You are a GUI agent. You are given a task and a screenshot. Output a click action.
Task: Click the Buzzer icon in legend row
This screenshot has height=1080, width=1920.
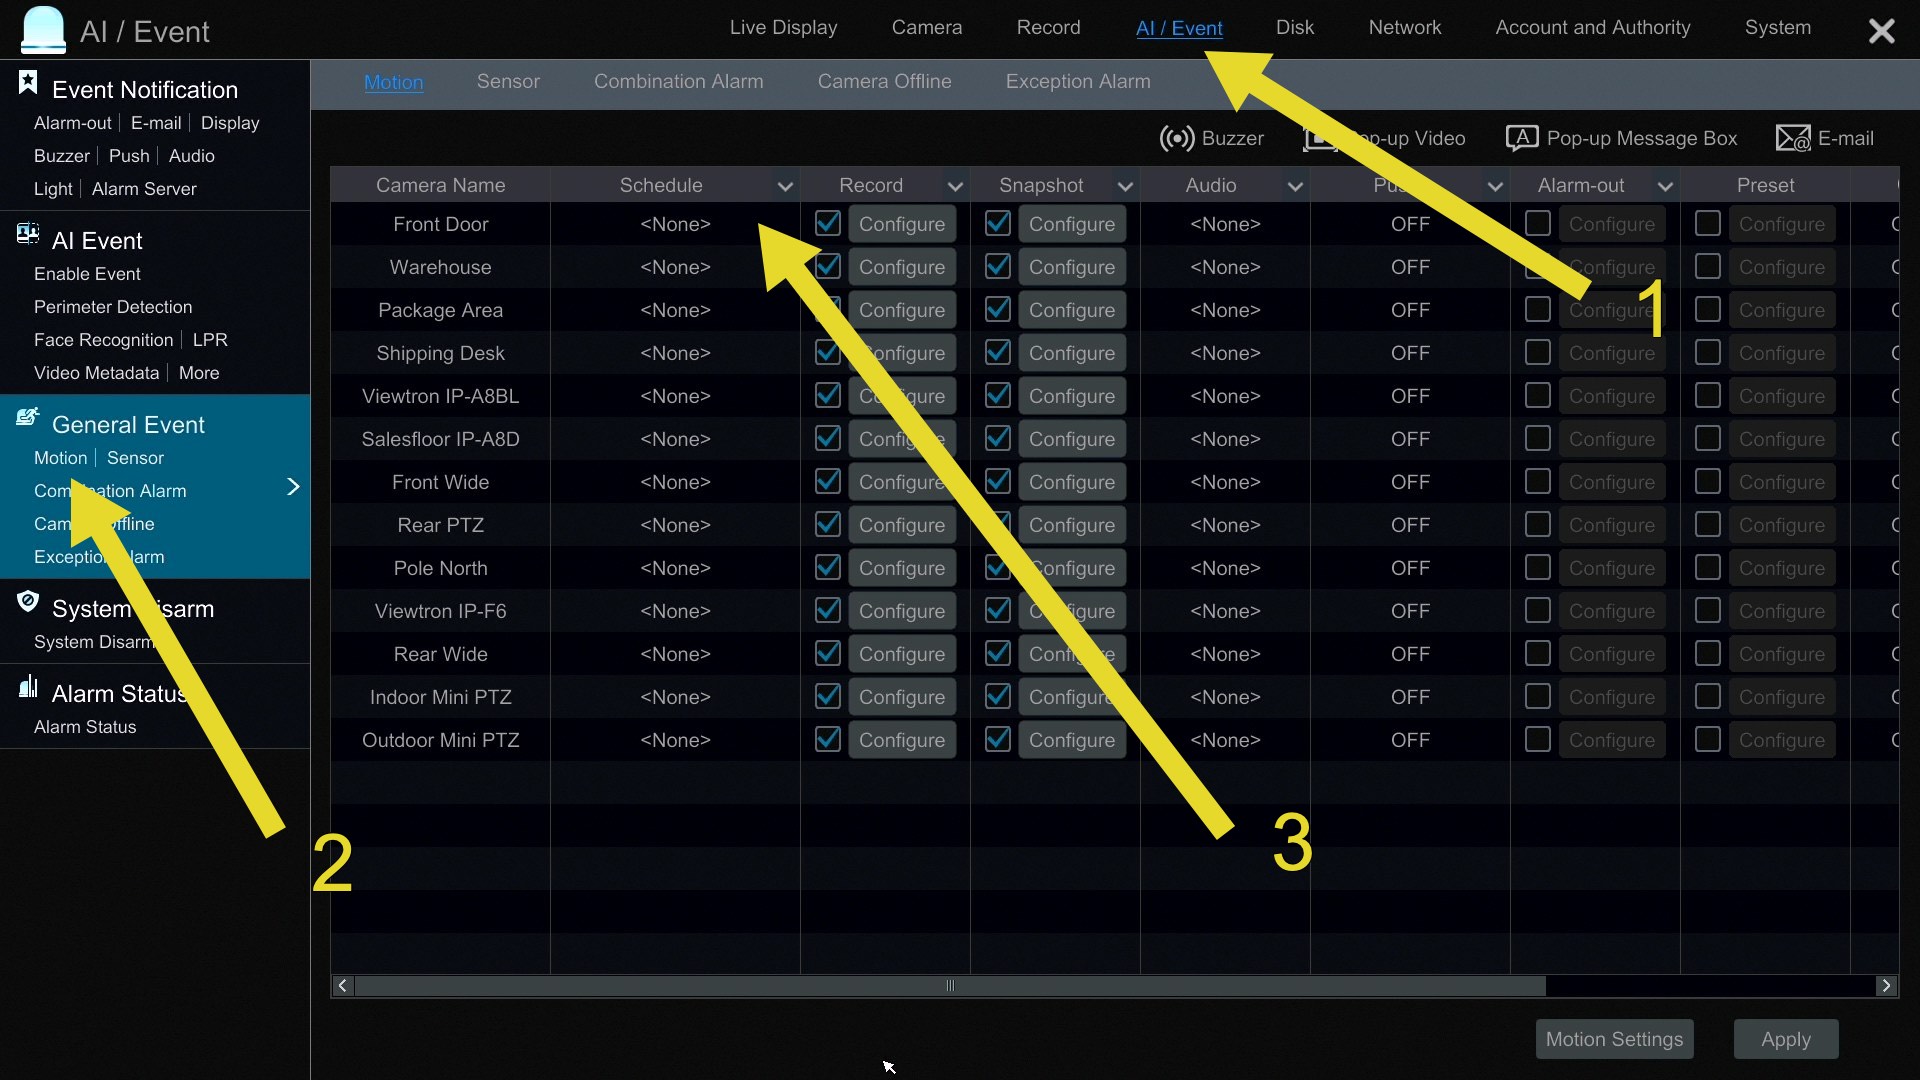tap(1177, 138)
